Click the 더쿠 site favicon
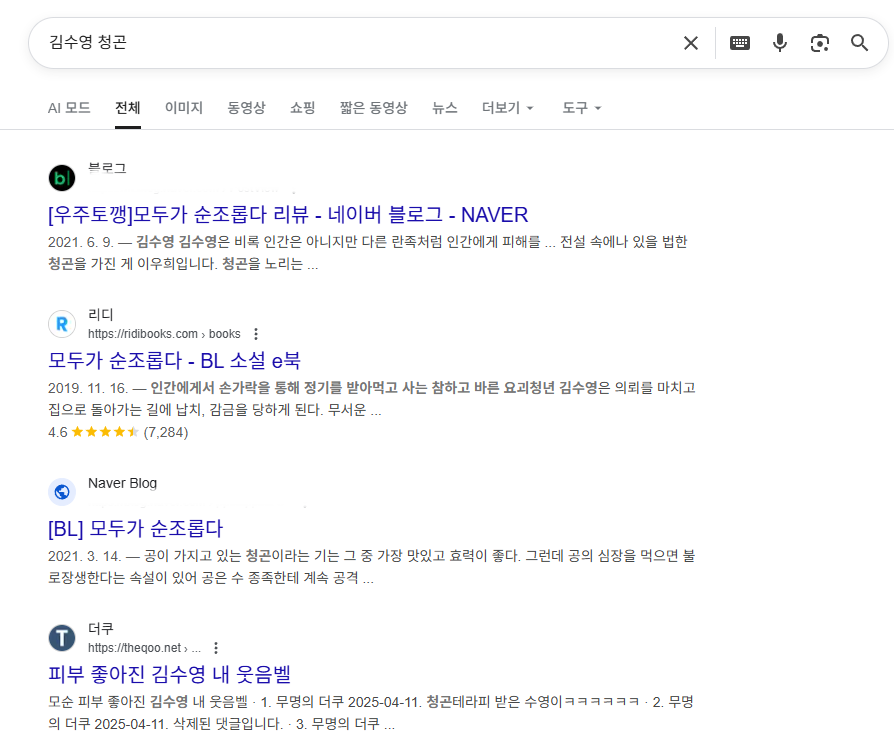This screenshot has height=748, width=894. click(62, 638)
